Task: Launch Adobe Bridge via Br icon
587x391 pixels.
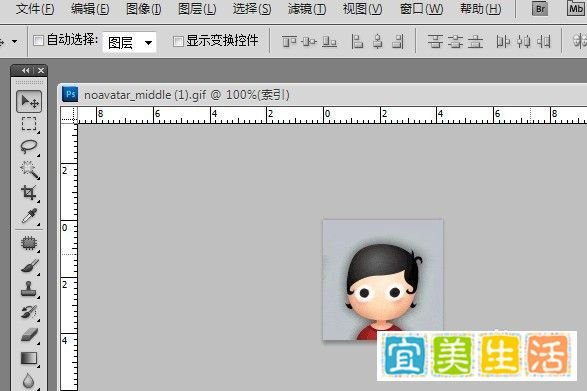Action: (540, 9)
